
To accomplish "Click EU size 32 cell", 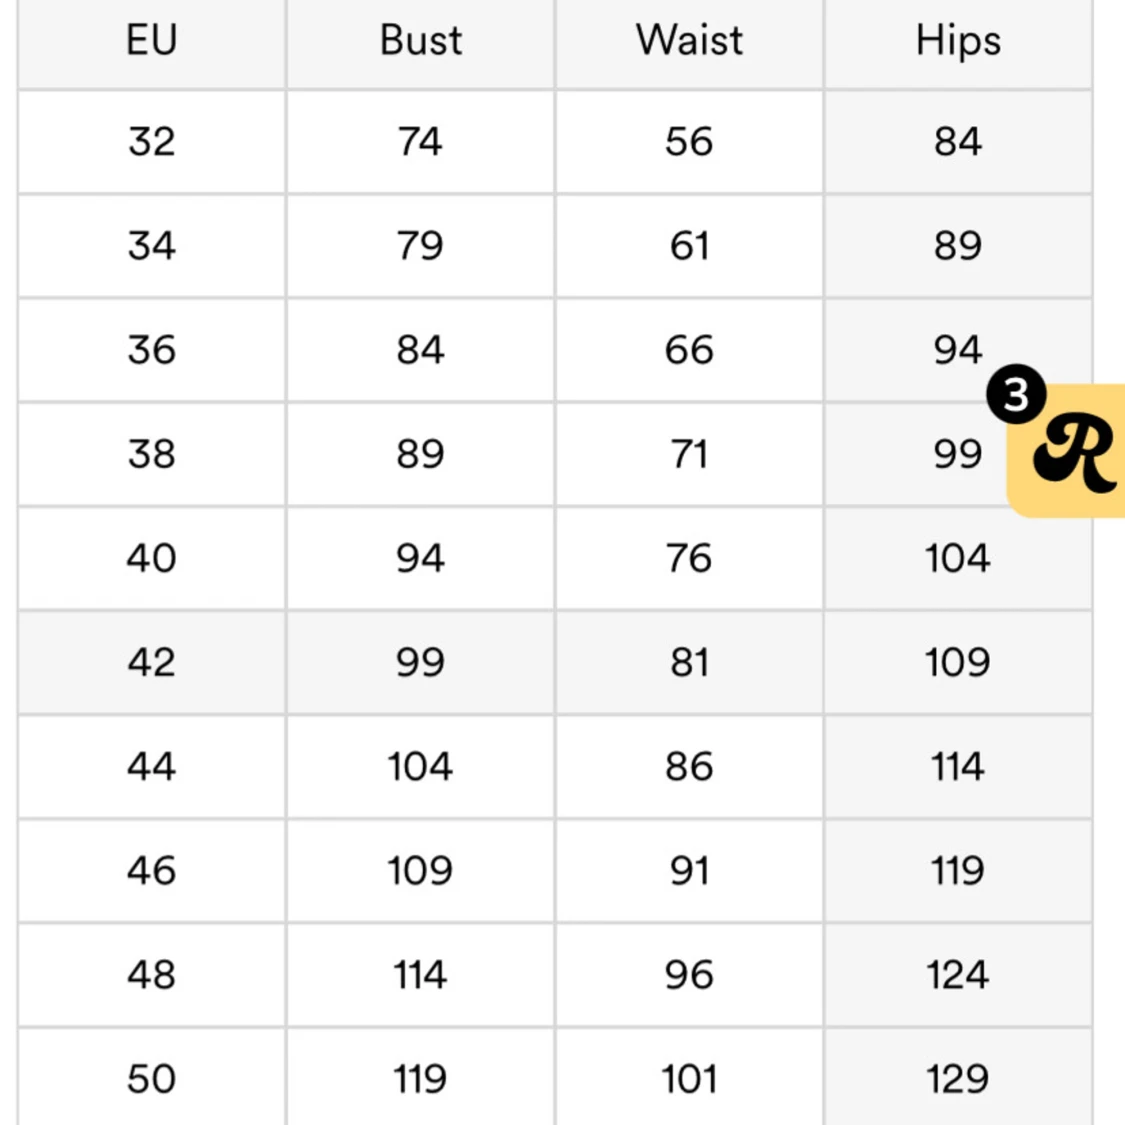I will tap(151, 141).
